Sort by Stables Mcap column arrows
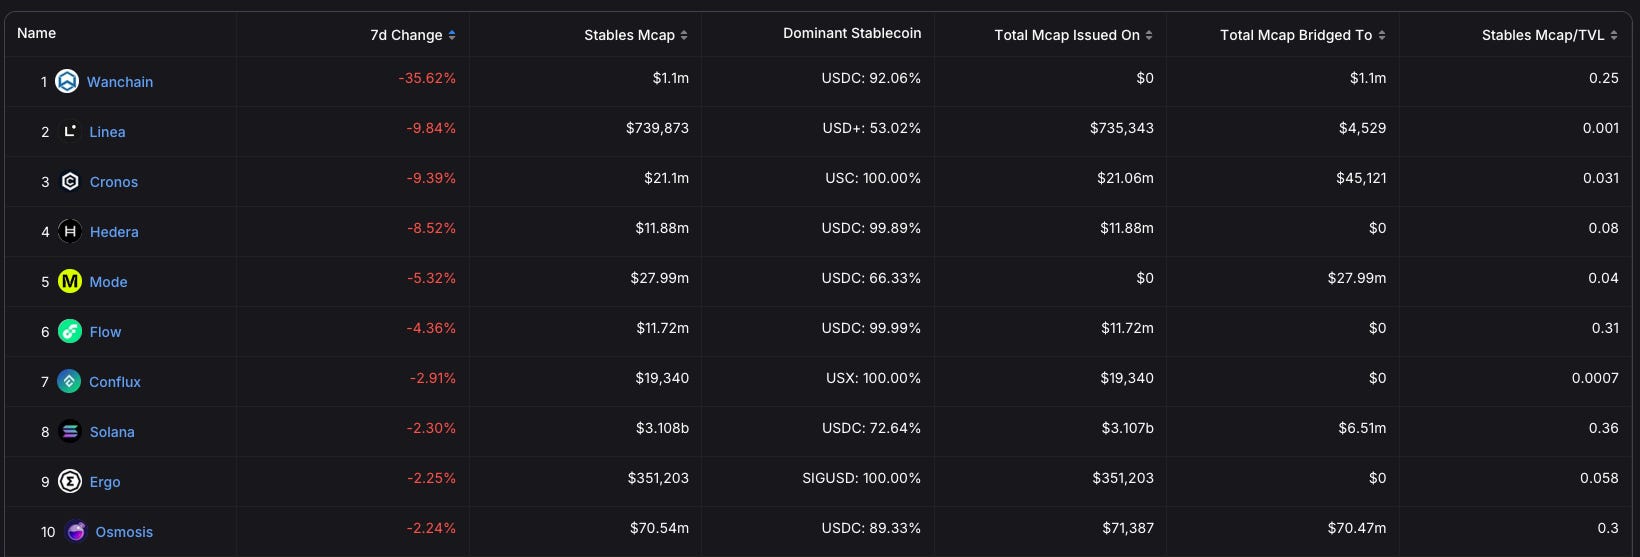The width and height of the screenshot is (1640, 557). tap(684, 35)
